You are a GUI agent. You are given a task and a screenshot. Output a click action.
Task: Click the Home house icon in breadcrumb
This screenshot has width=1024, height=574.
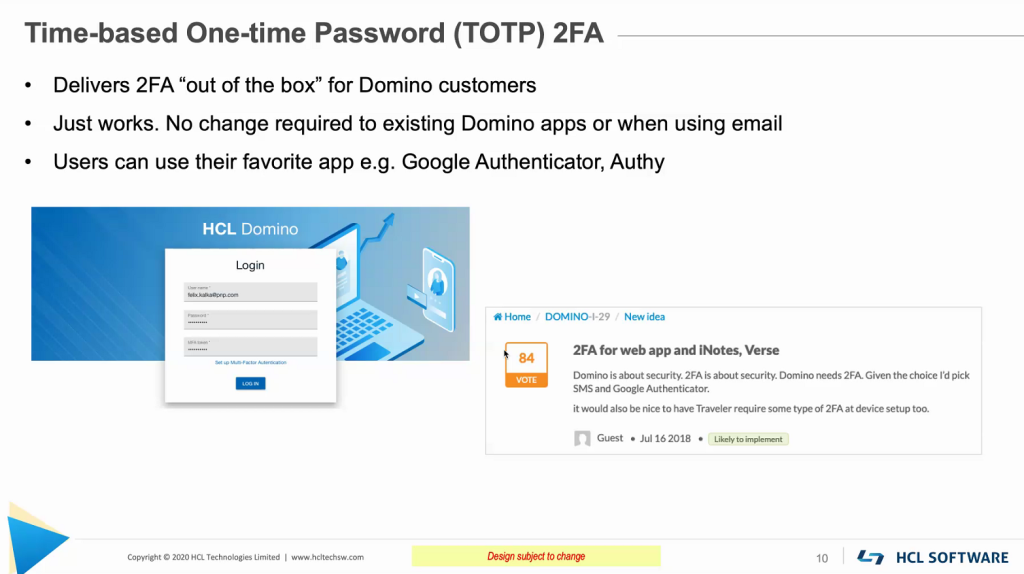coord(497,317)
